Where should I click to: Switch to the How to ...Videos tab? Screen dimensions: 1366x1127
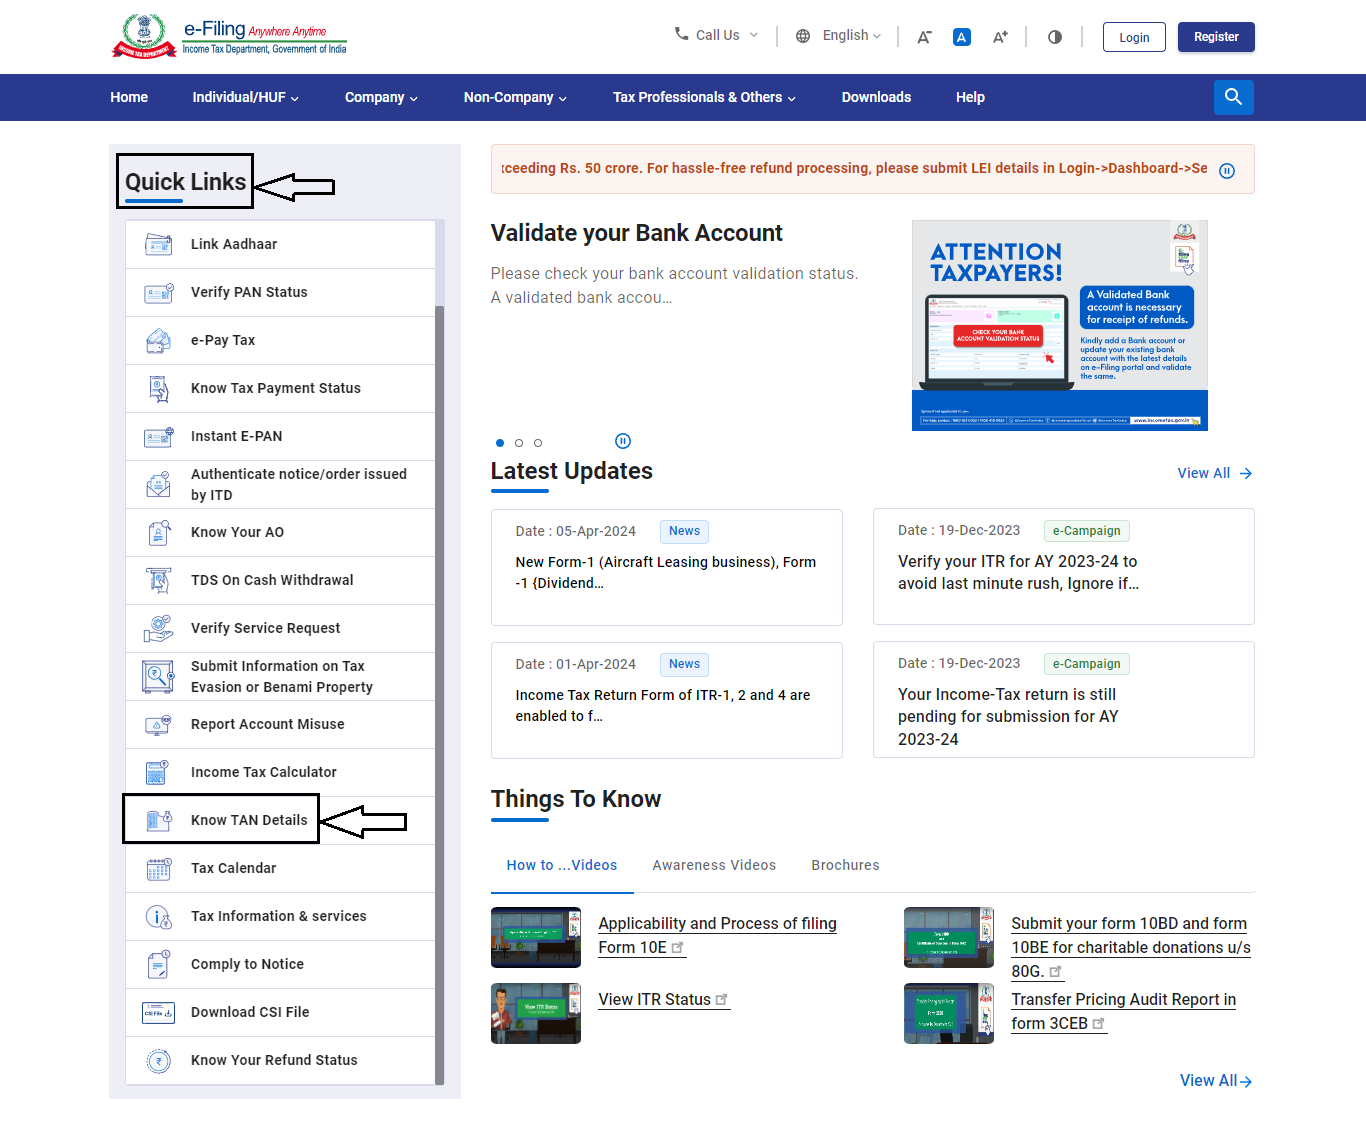click(562, 865)
